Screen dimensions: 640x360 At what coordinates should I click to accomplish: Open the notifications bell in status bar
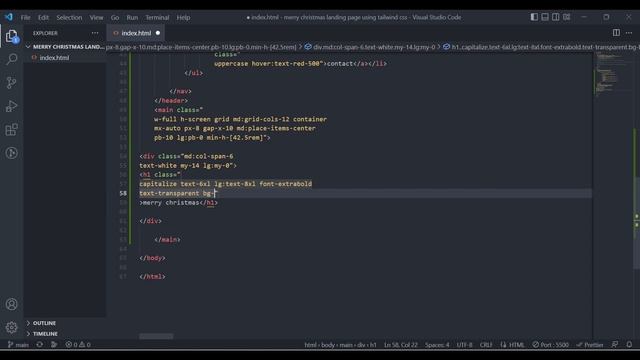pos(629,345)
